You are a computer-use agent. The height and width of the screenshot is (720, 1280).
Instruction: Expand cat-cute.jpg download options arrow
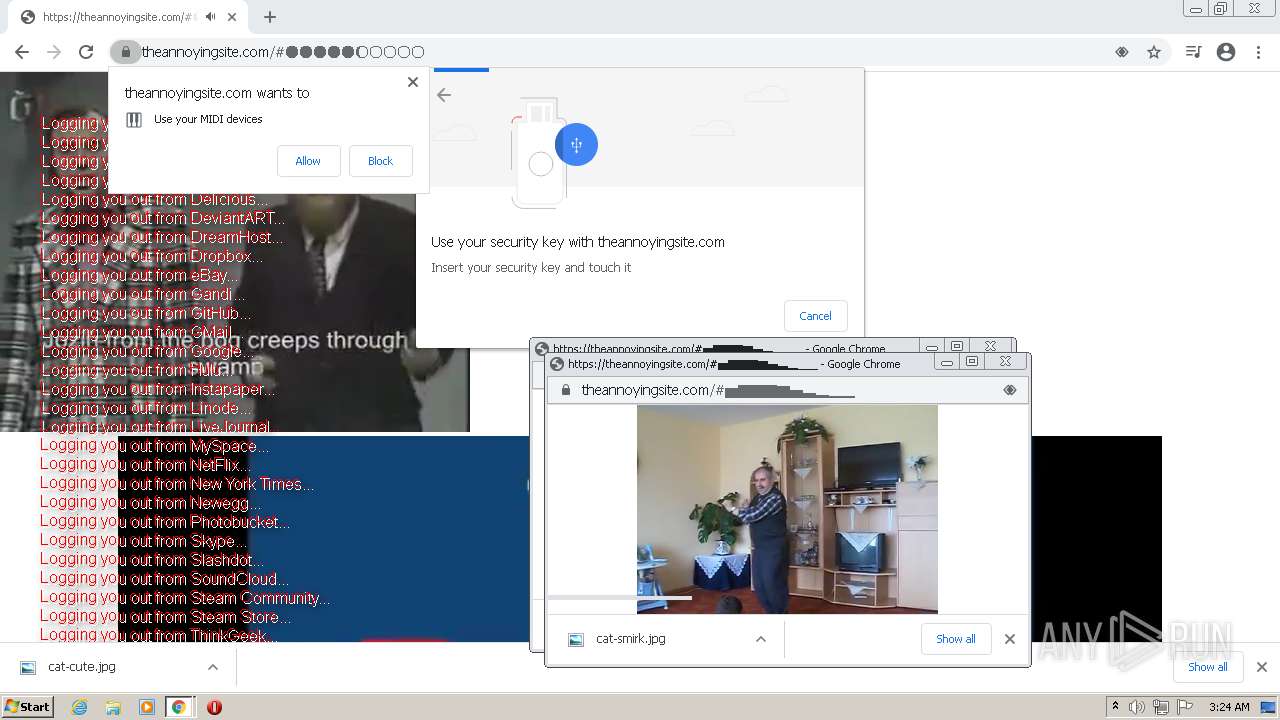[213, 667]
